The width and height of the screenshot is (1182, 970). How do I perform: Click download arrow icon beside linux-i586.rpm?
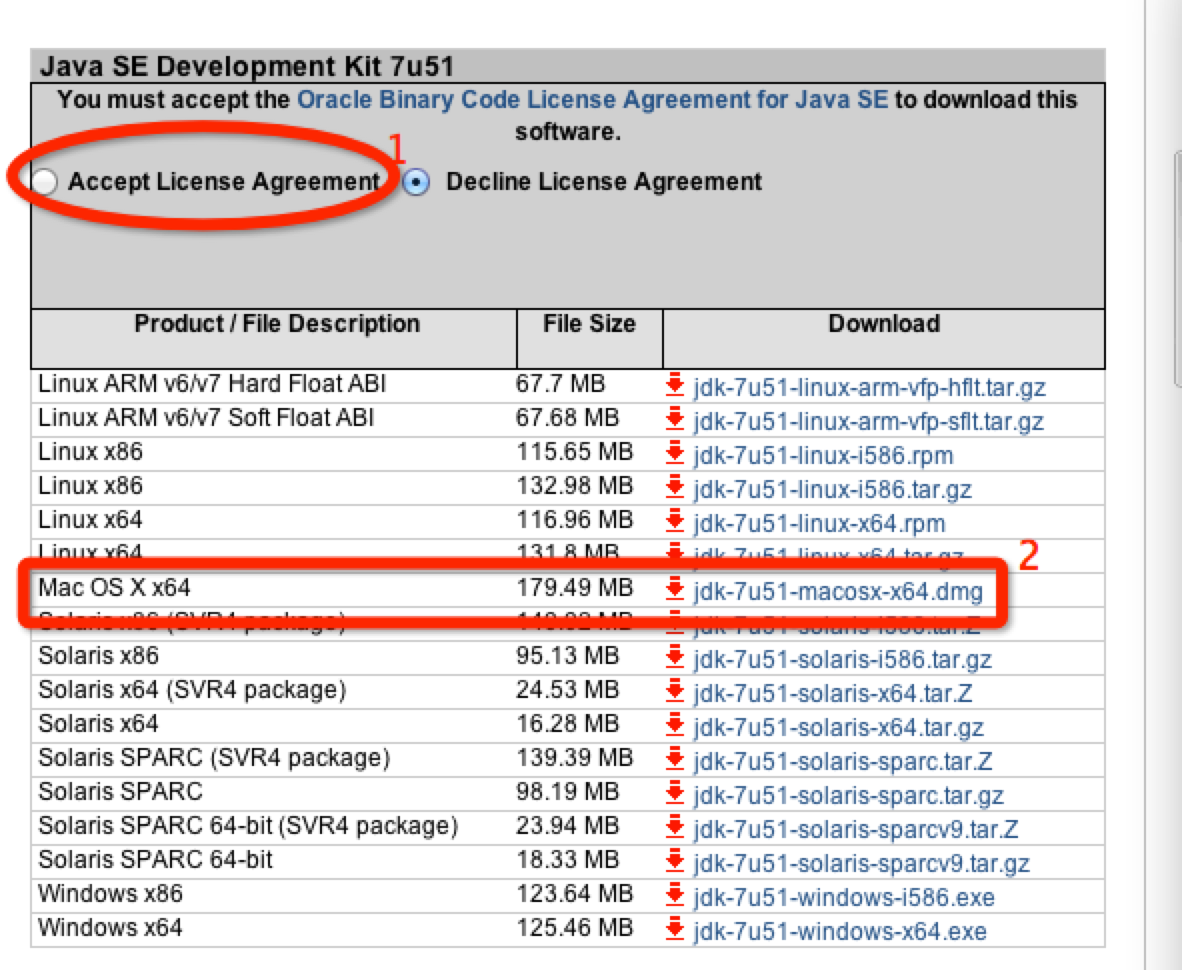pyautogui.click(x=675, y=452)
